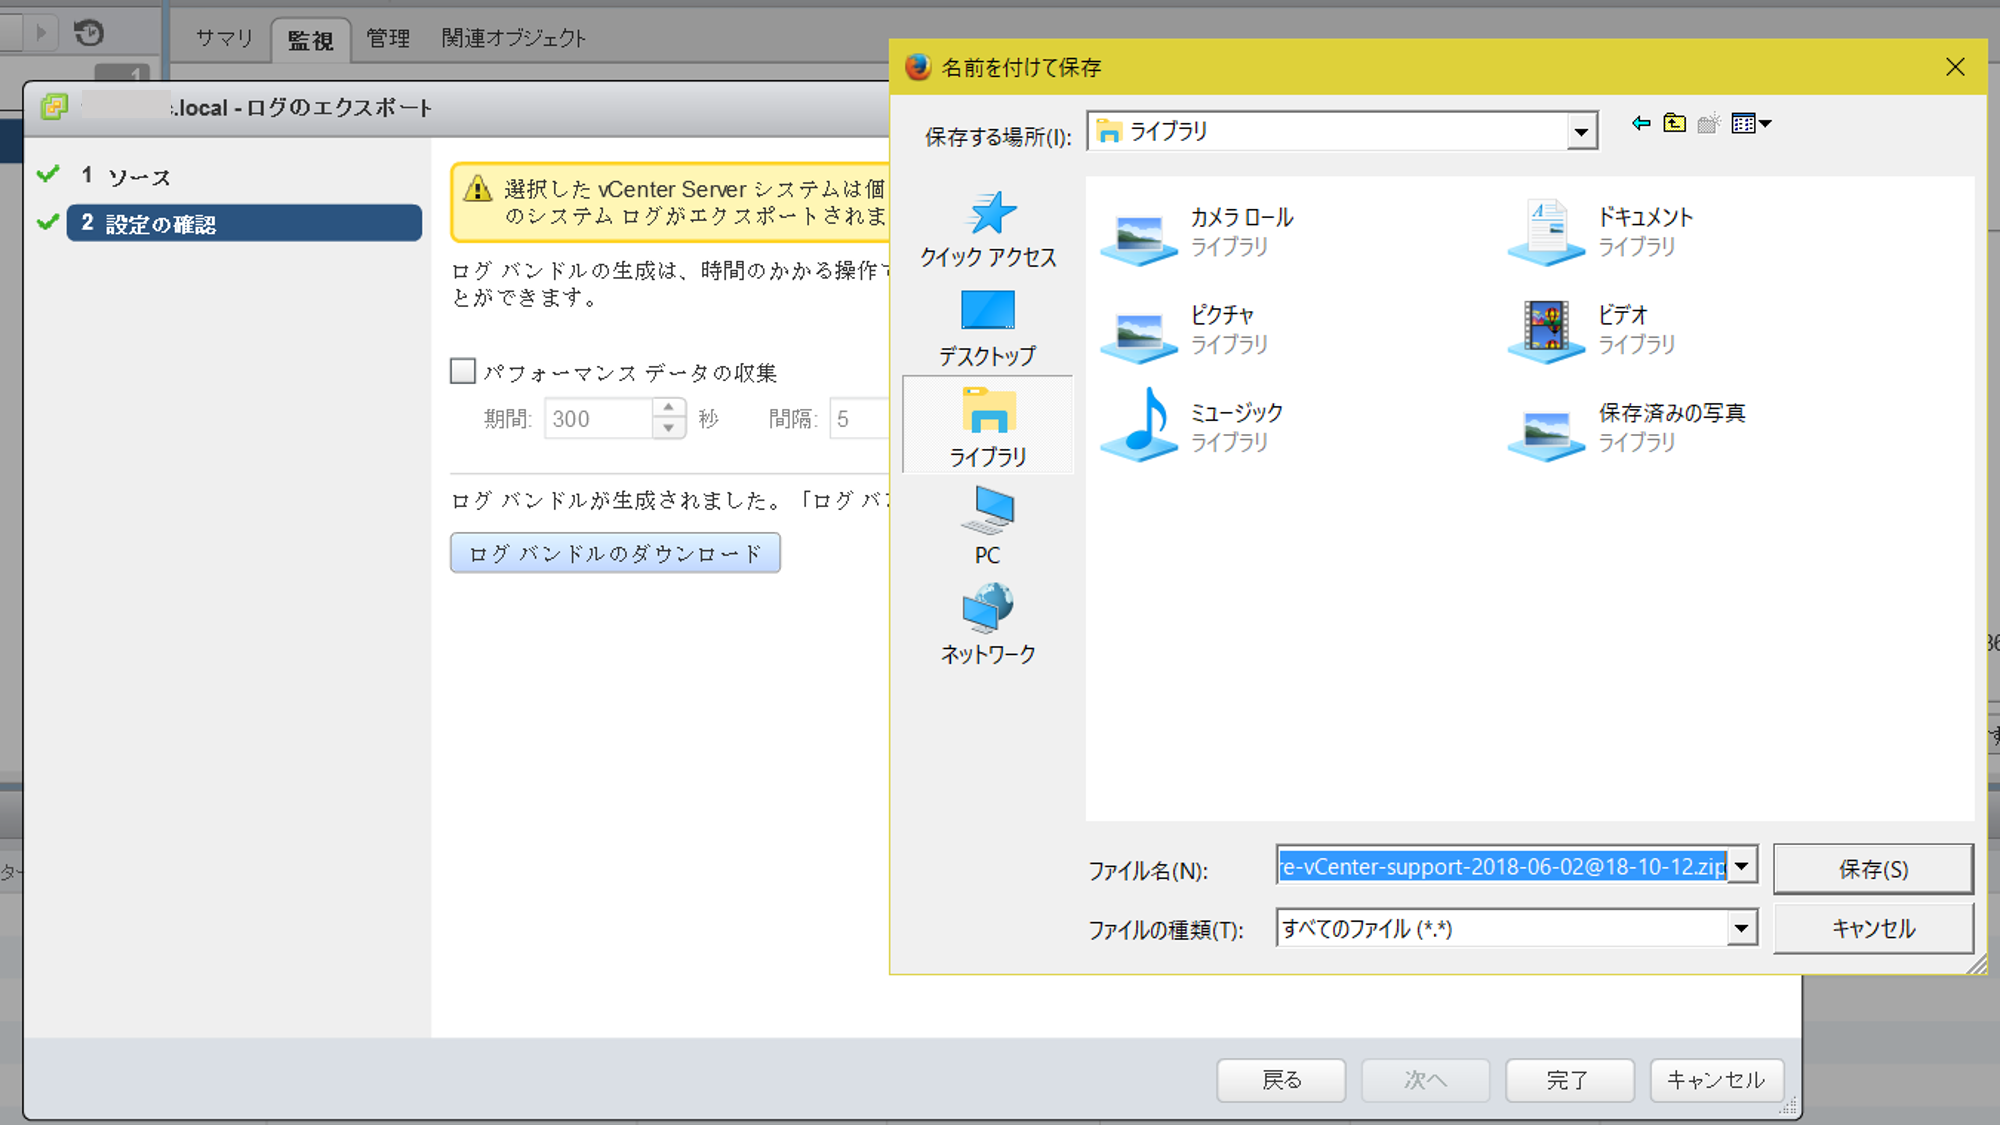Click the save dialog resize grip corner
The width and height of the screenshot is (2000, 1125).
tap(1977, 964)
